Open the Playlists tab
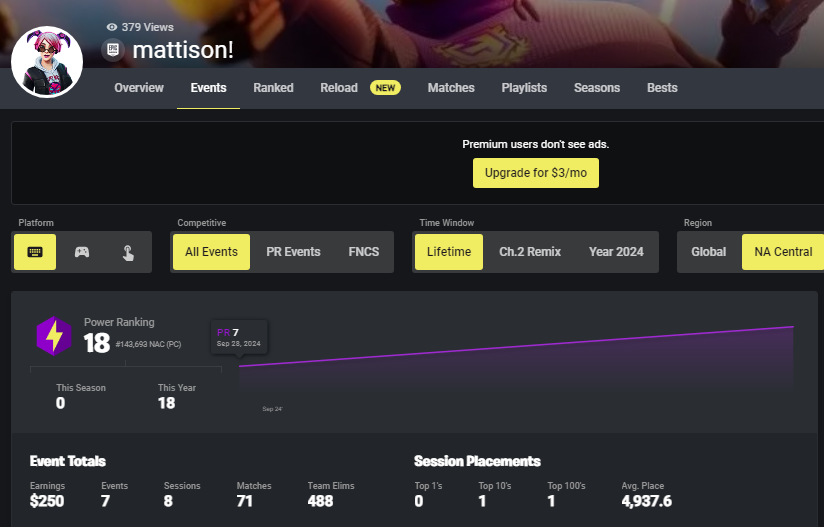This screenshot has height=527, width=824. [524, 88]
